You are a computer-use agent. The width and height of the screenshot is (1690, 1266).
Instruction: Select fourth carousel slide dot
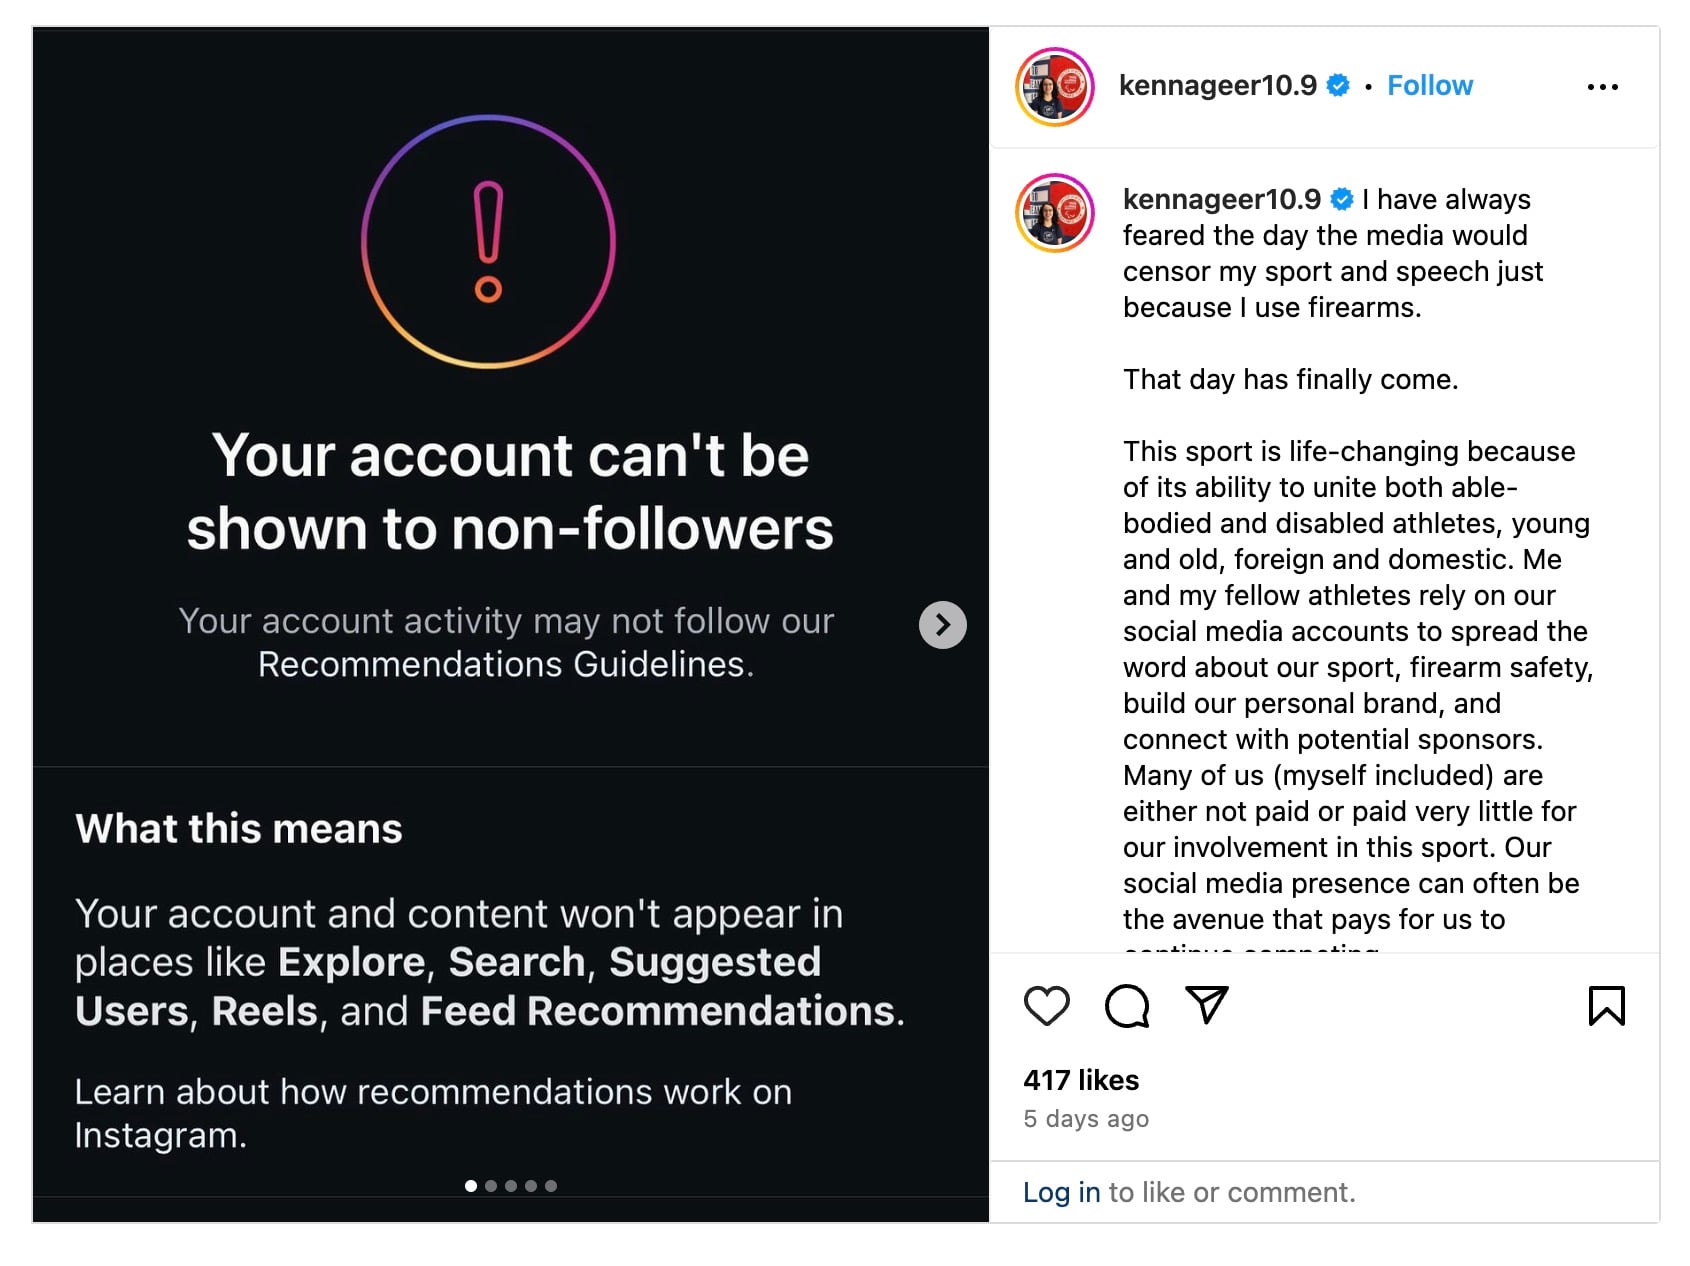point(531,1186)
